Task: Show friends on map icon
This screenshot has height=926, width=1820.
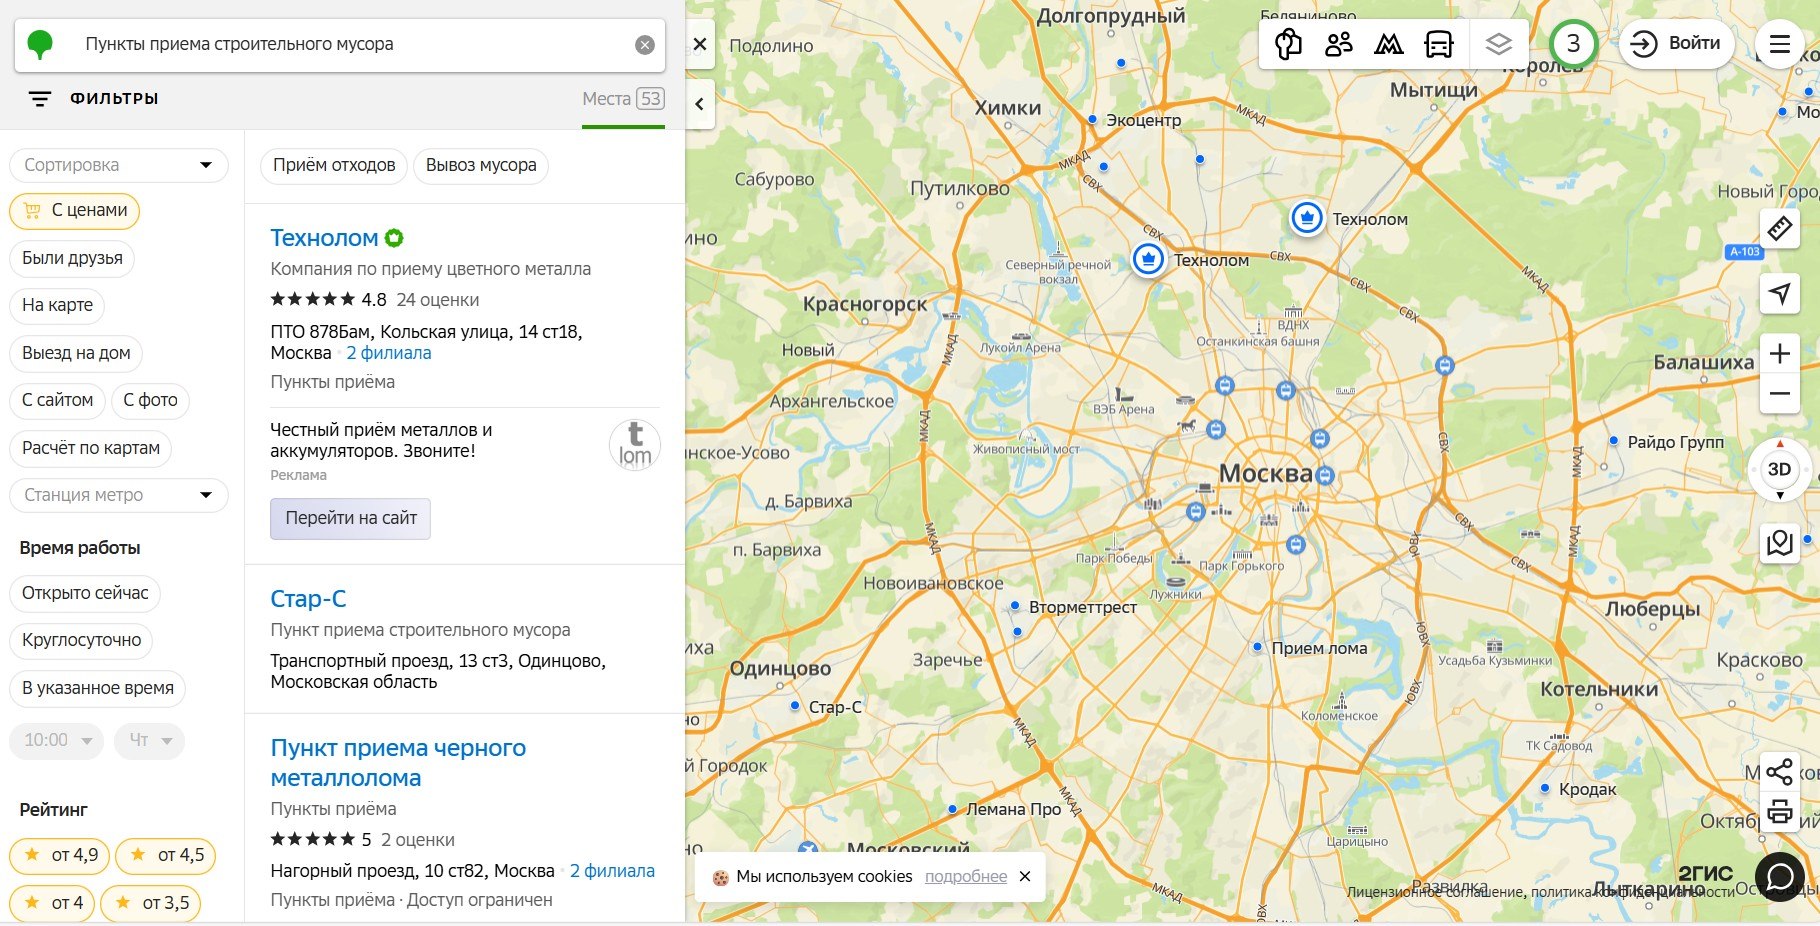Action: [x=1338, y=44]
